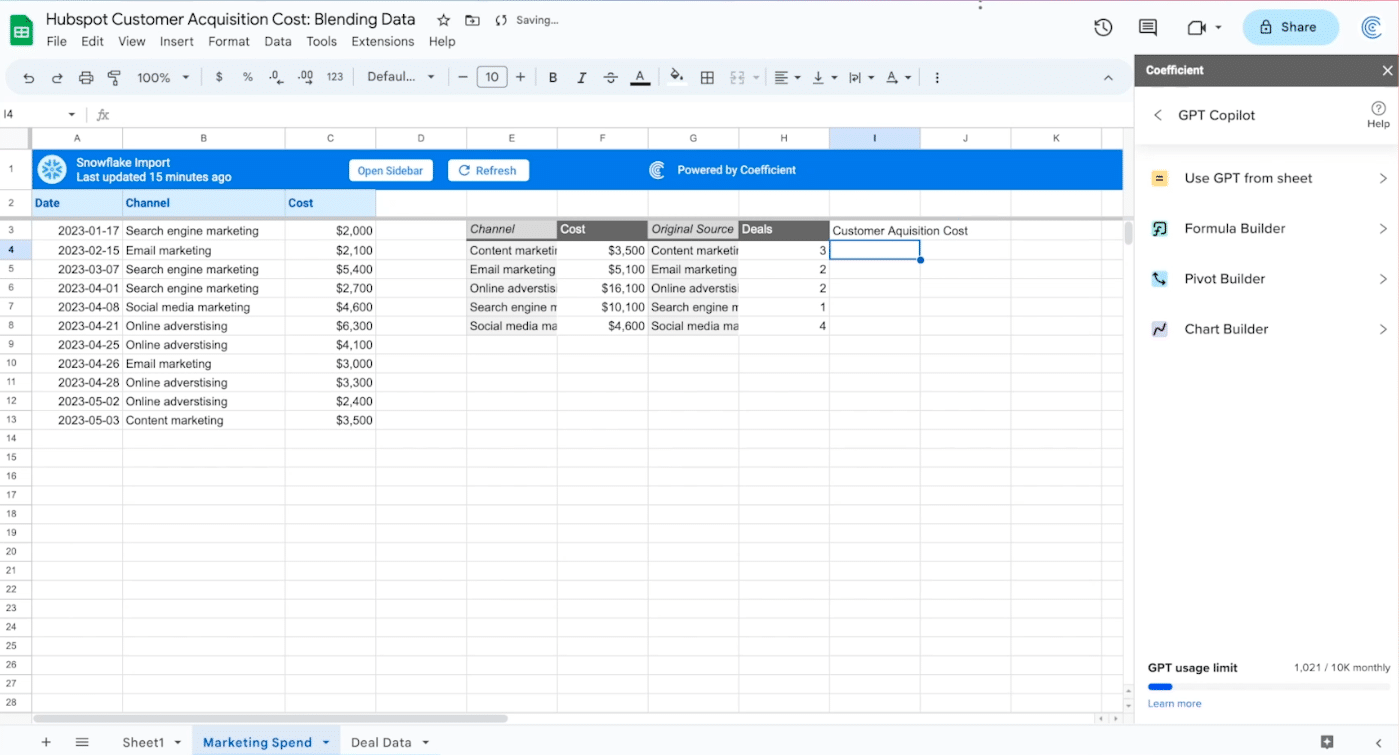Viewport: 1399px width, 755px height.
Task: Open version history clock icon
Action: pos(1103,28)
